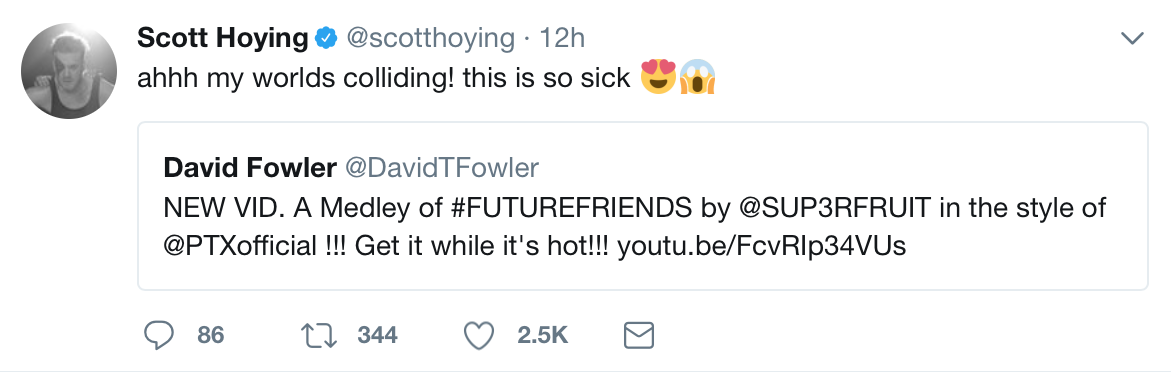Open the #FUTUREFRIENDS hashtag
The width and height of the screenshot is (1171, 372).
coord(572,208)
